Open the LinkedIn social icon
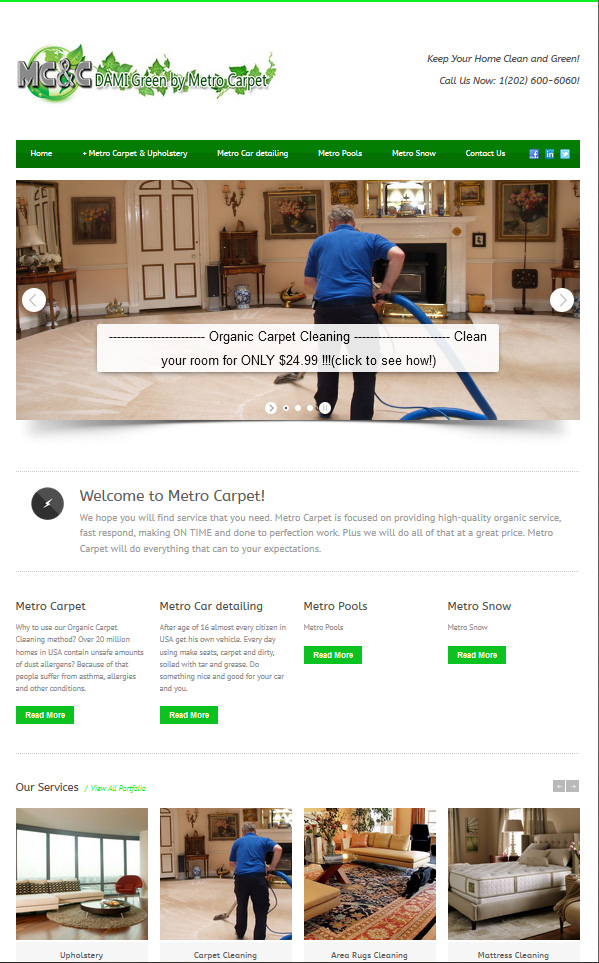The width and height of the screenshot is (599, 963). pos(549,154)
